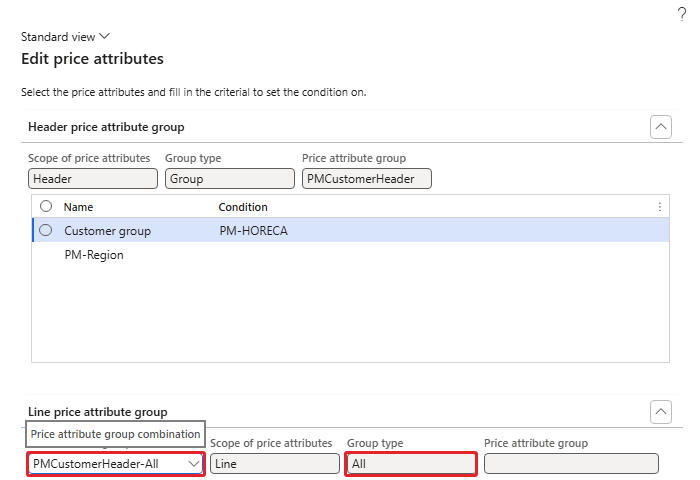Click the Customer group name cell
Viewport: 700px width, 480px height.
click(108, 231)
